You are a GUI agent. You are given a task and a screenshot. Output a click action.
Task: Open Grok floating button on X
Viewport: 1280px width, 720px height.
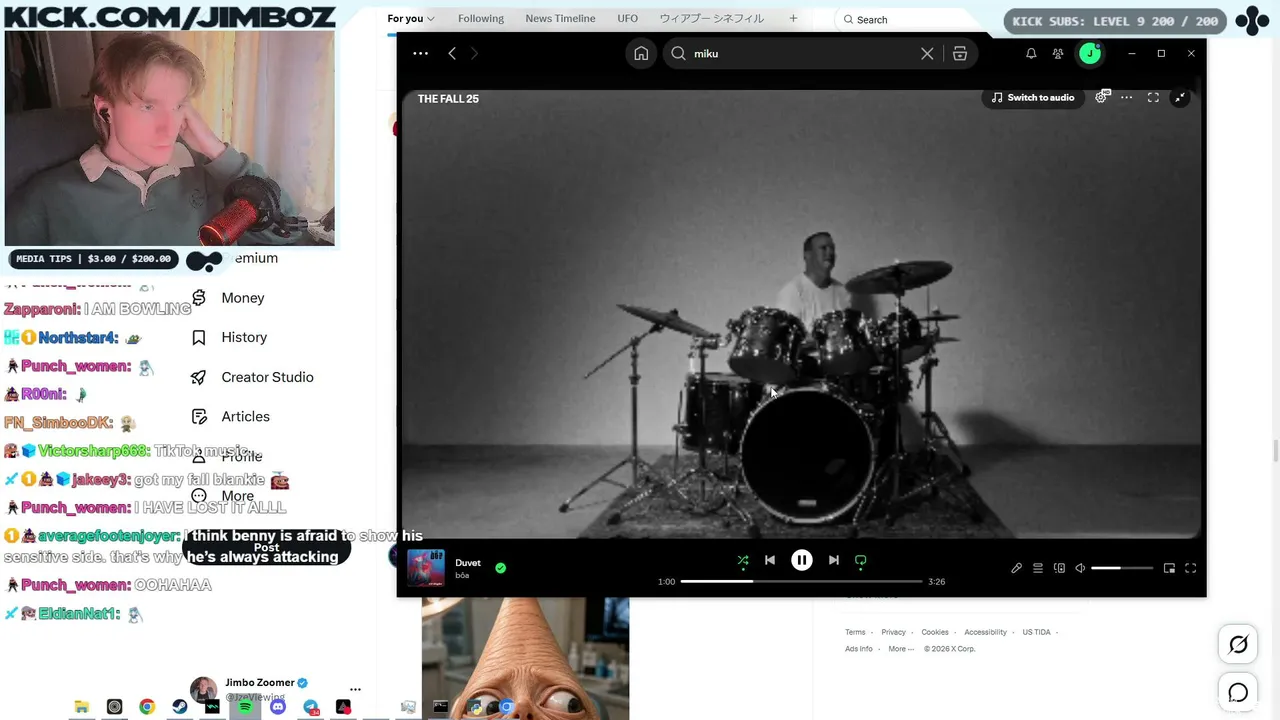pyautogui.click(x=1238, y=645)
